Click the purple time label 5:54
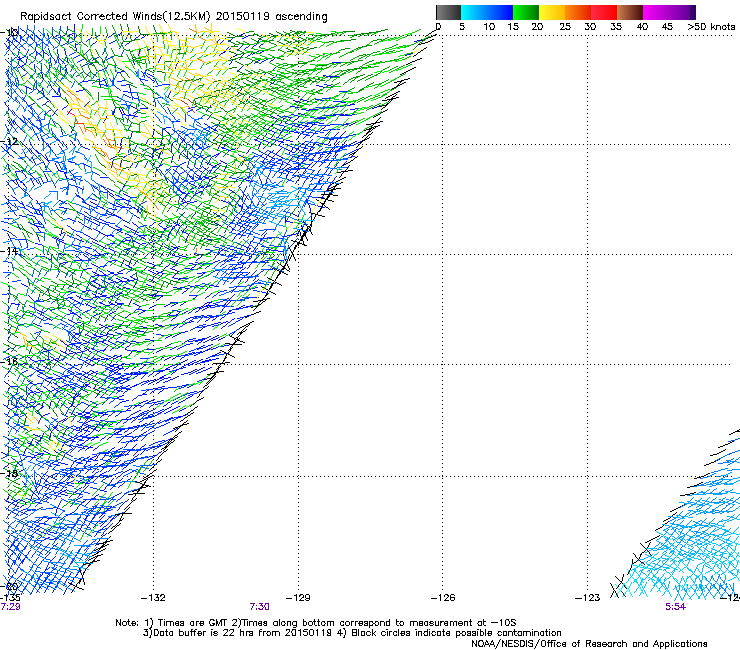Viewport: 740px width, 650px height. click(675, 607)
